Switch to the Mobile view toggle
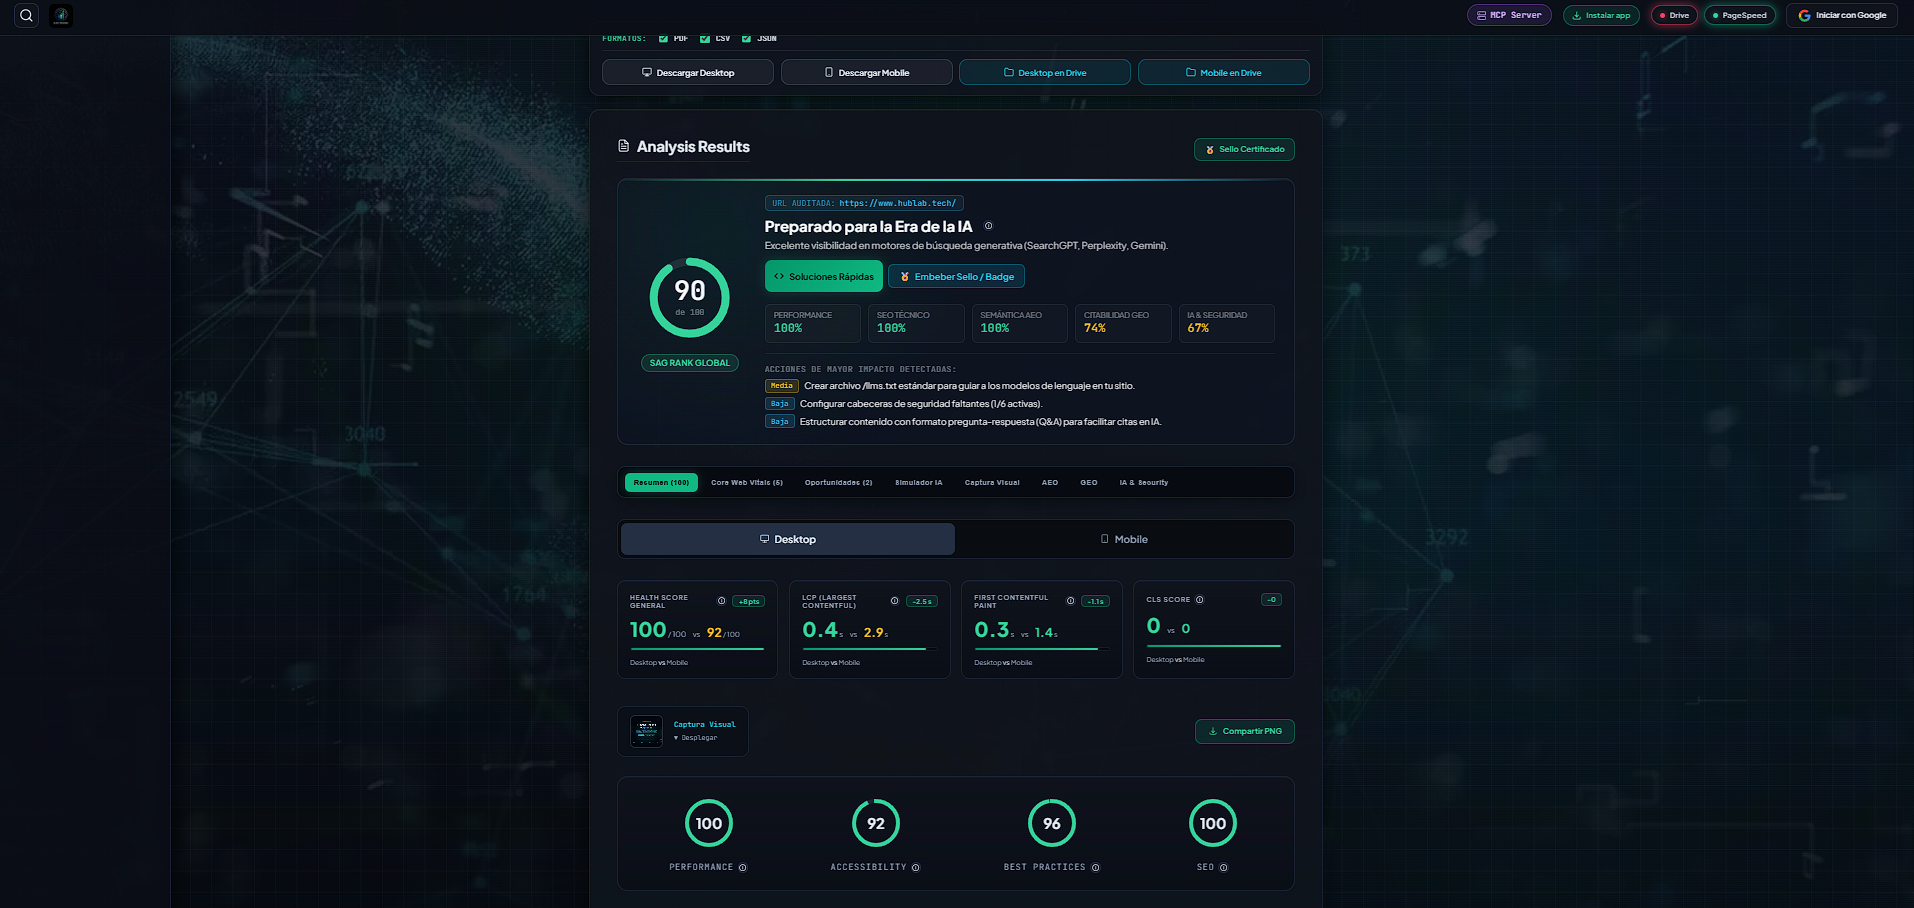Image resolution: width=1914 pixels, height=908 pixels. [x=1124, y=539]
